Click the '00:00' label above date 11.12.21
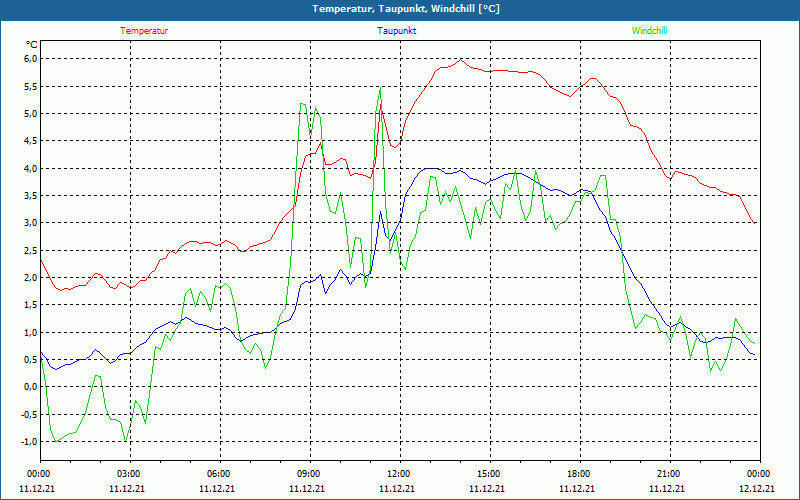Screen dimensions: 800x500 [x=41, y=474]
